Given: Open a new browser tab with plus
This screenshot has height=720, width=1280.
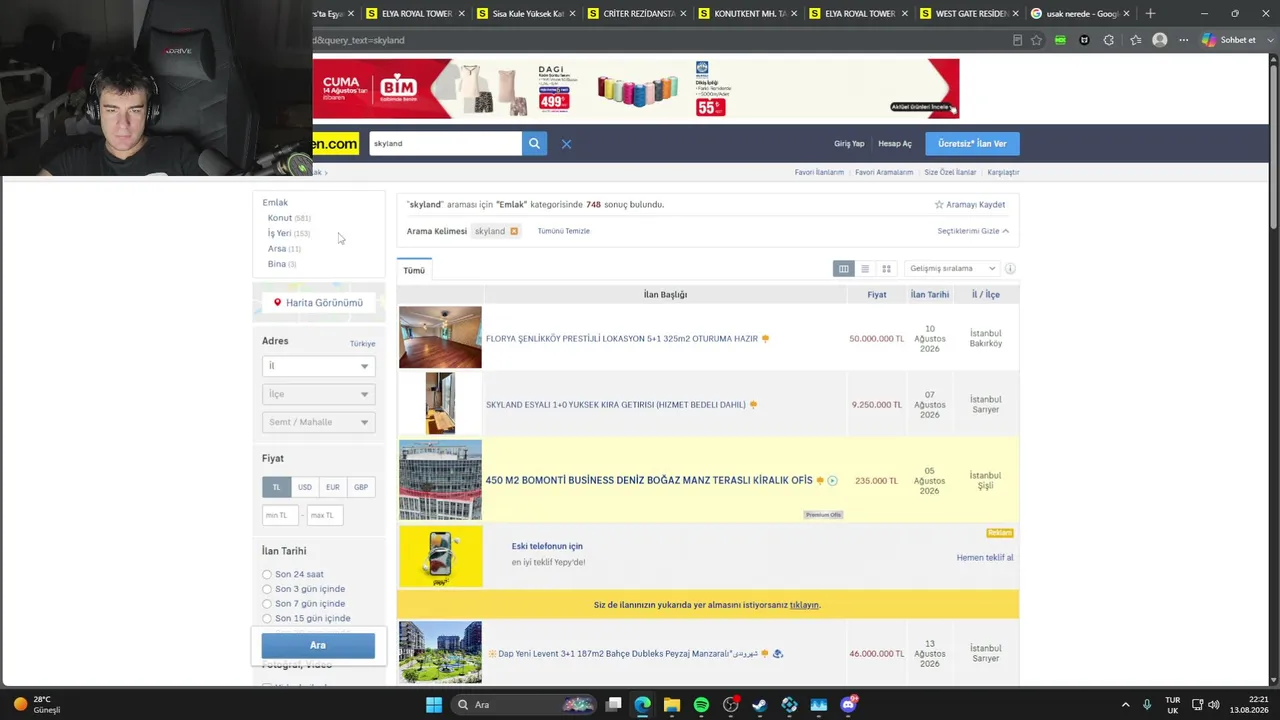Looking at the screenshot, I should tap(1150, 13).
